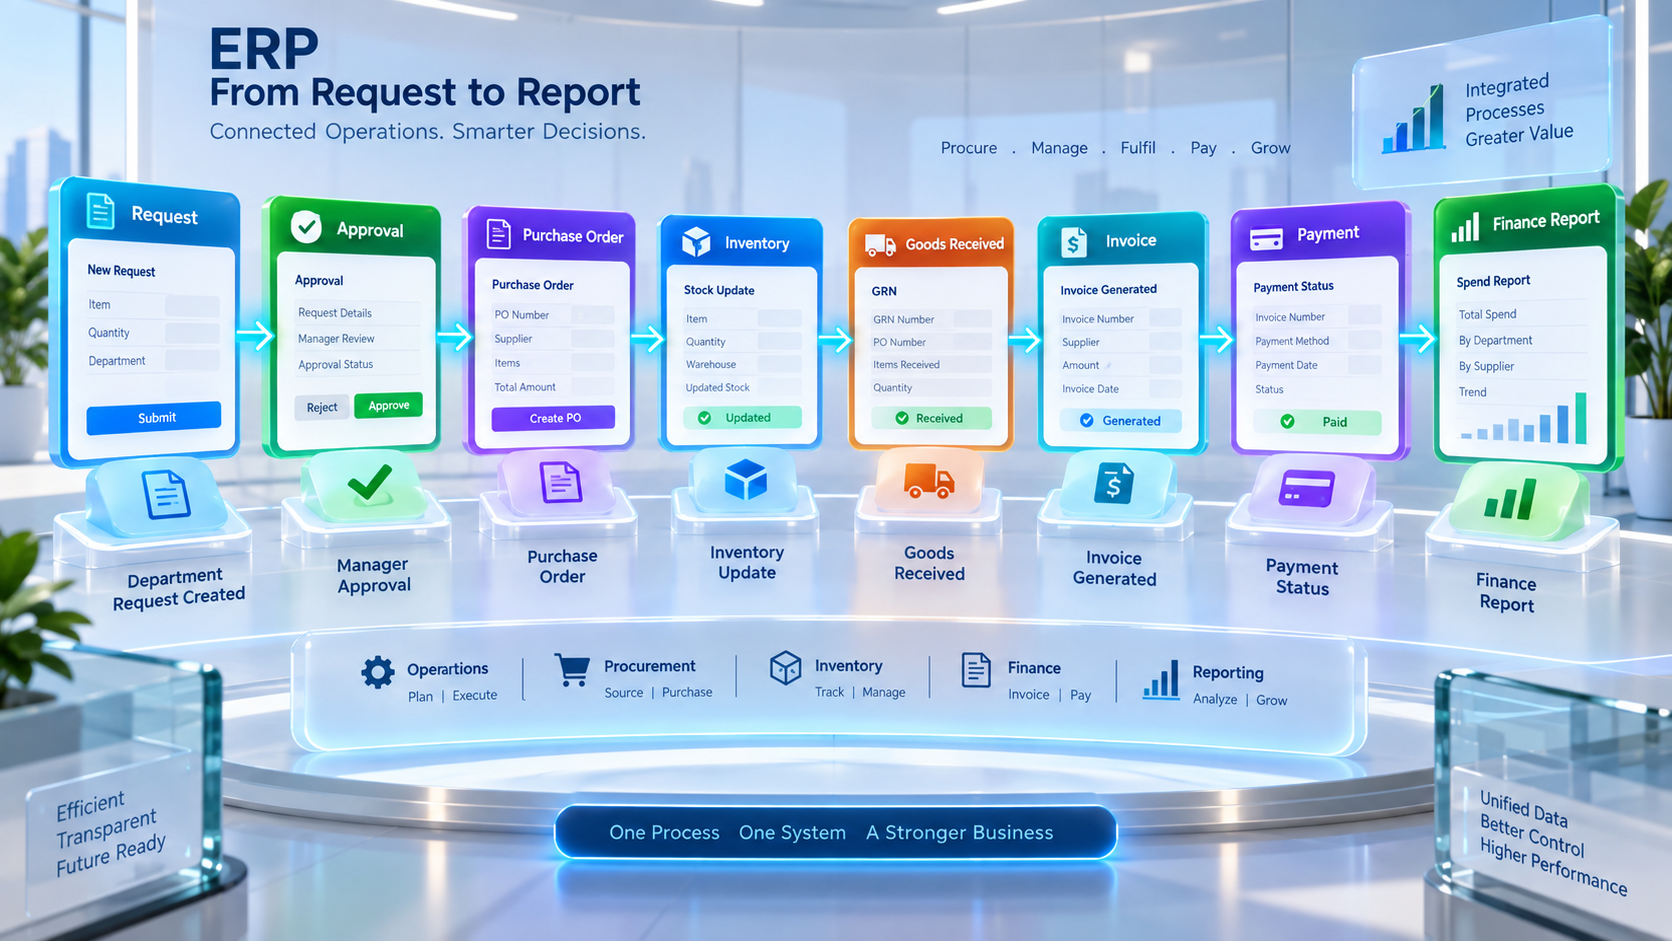
Task: Click the checkmark icon in the Approval card header
Action: click(x=306, y=227)
